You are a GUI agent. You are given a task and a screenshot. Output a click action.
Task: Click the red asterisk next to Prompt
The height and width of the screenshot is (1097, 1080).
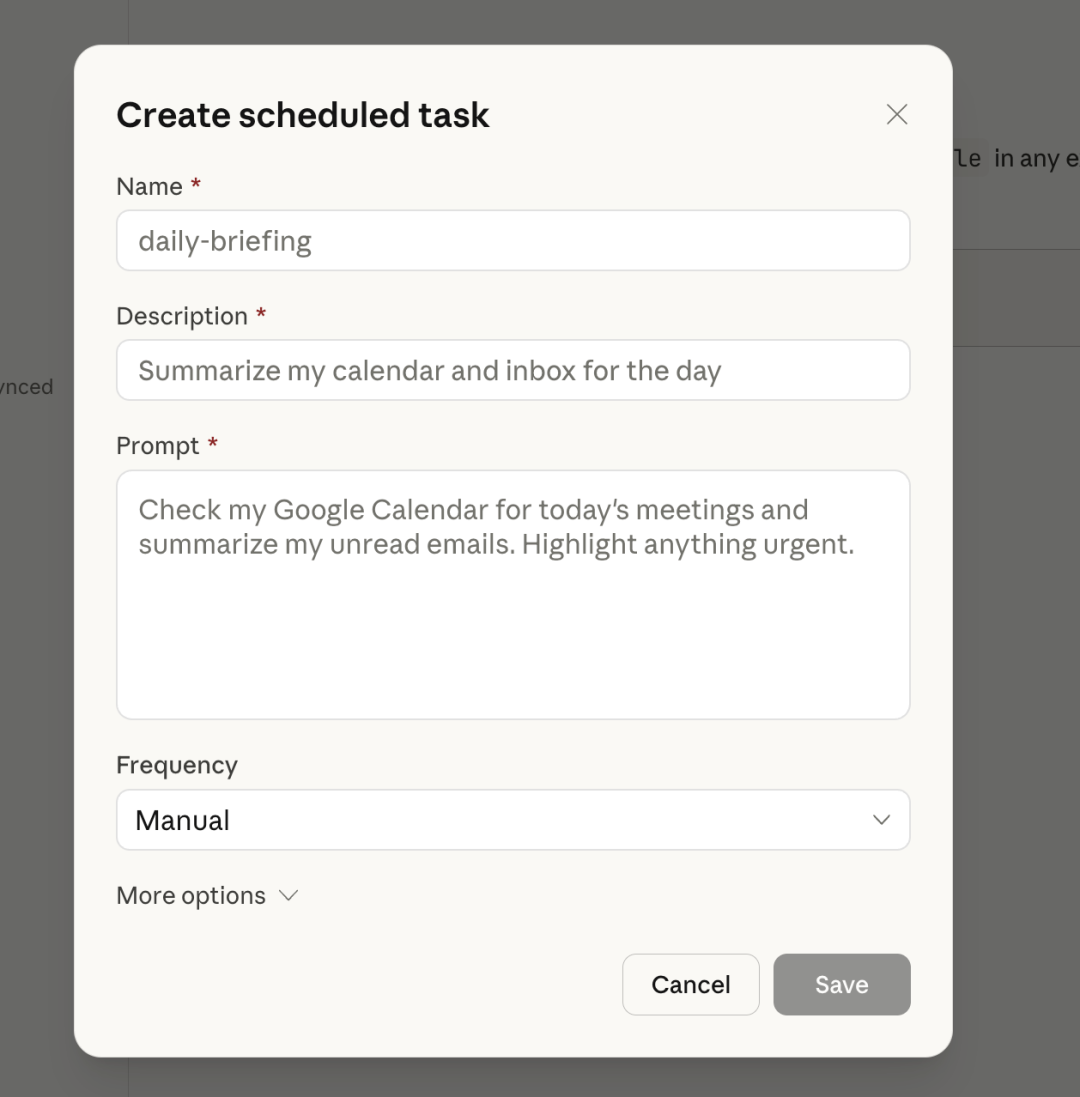click(213, 444)
